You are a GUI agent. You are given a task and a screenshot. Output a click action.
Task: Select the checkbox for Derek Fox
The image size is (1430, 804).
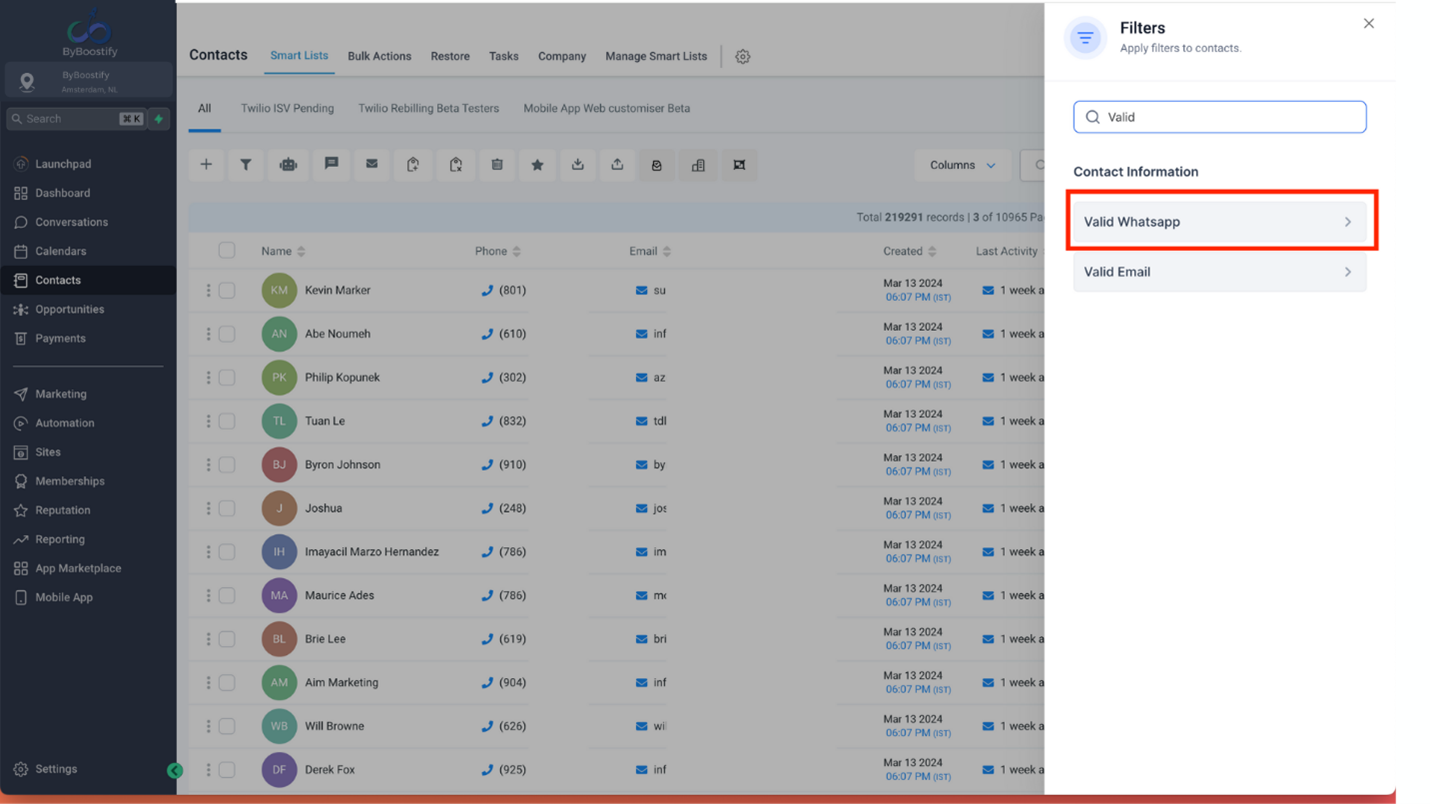point(227,770)
